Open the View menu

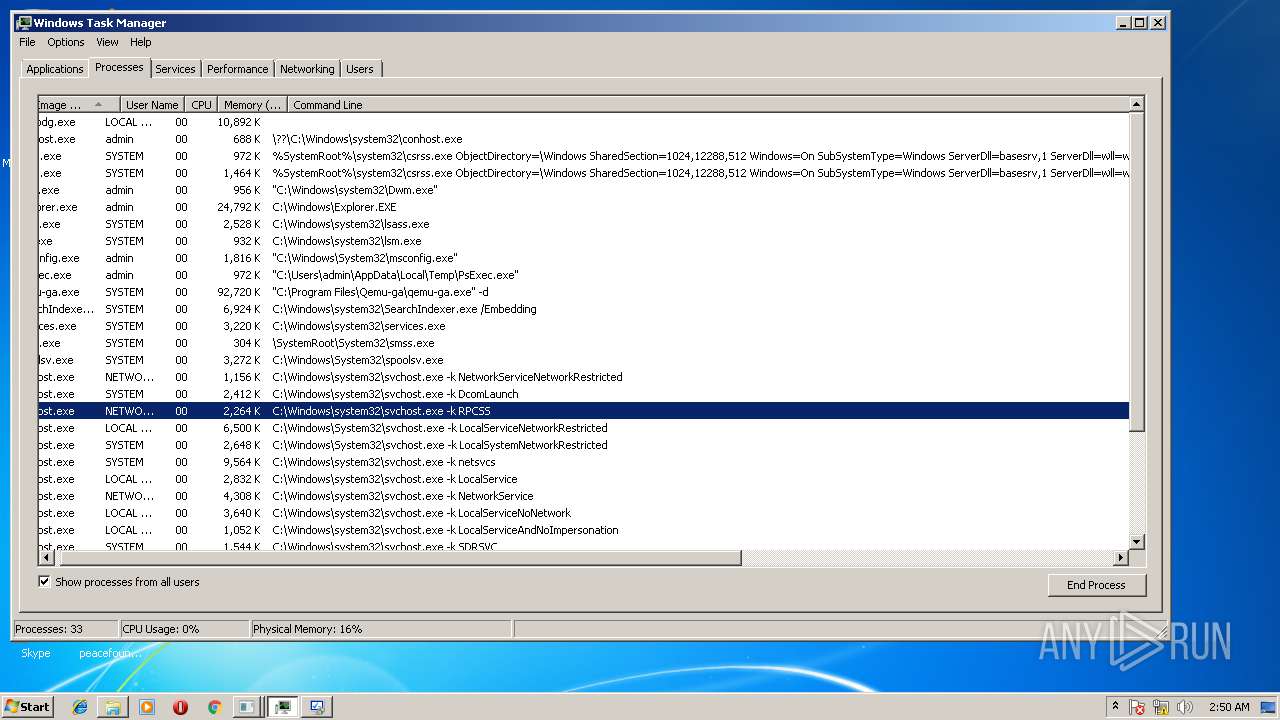click(x=107, y=42)
